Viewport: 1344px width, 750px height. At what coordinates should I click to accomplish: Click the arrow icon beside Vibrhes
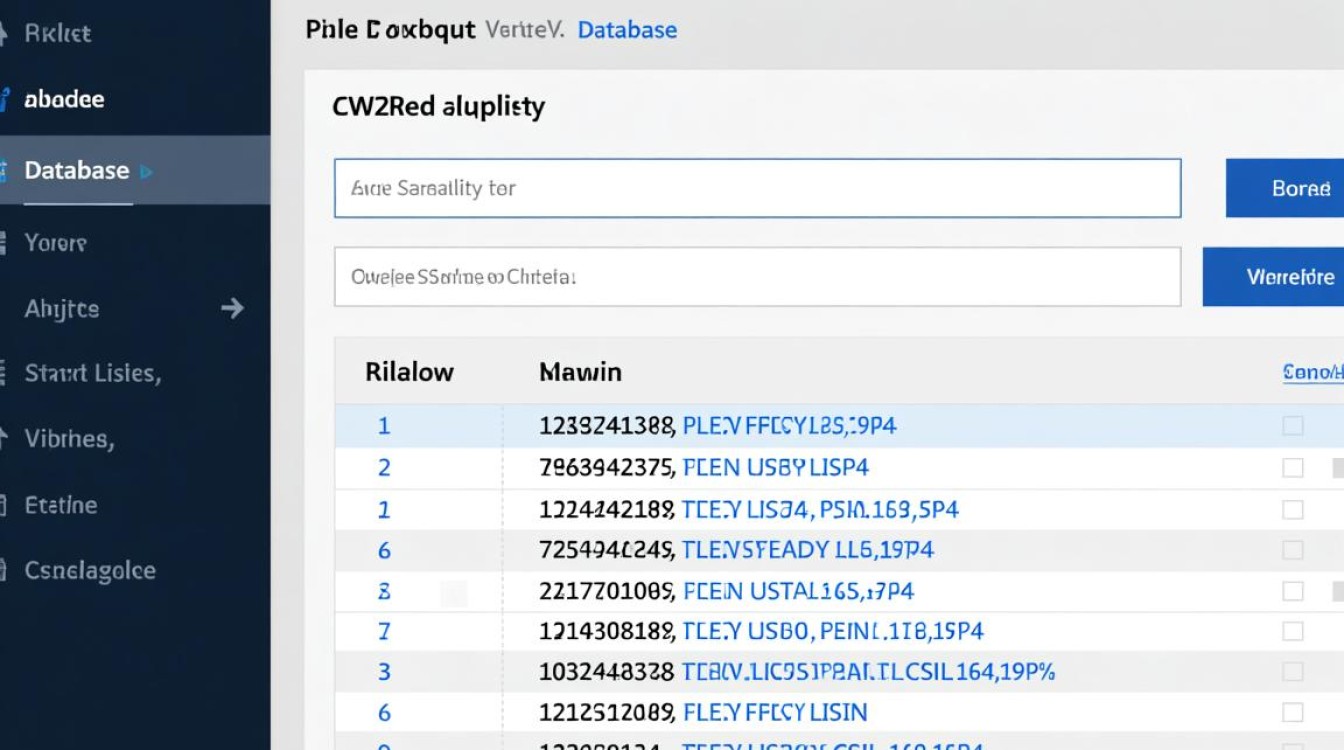click(4, 438)
